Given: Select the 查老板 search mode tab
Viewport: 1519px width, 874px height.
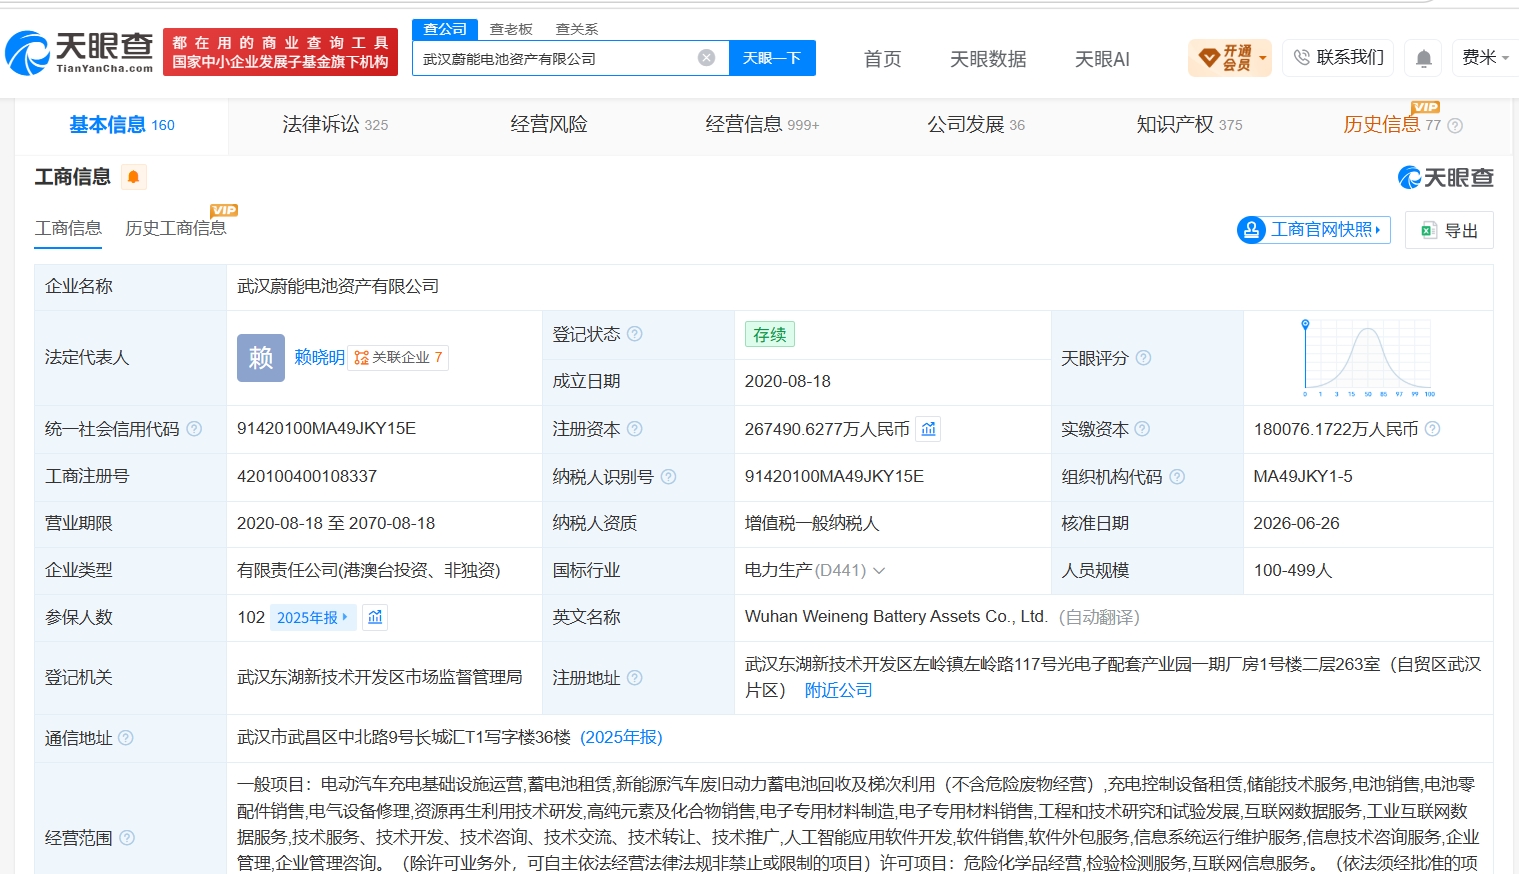Looking at the screenshot, I should click(x=511, y=29).
